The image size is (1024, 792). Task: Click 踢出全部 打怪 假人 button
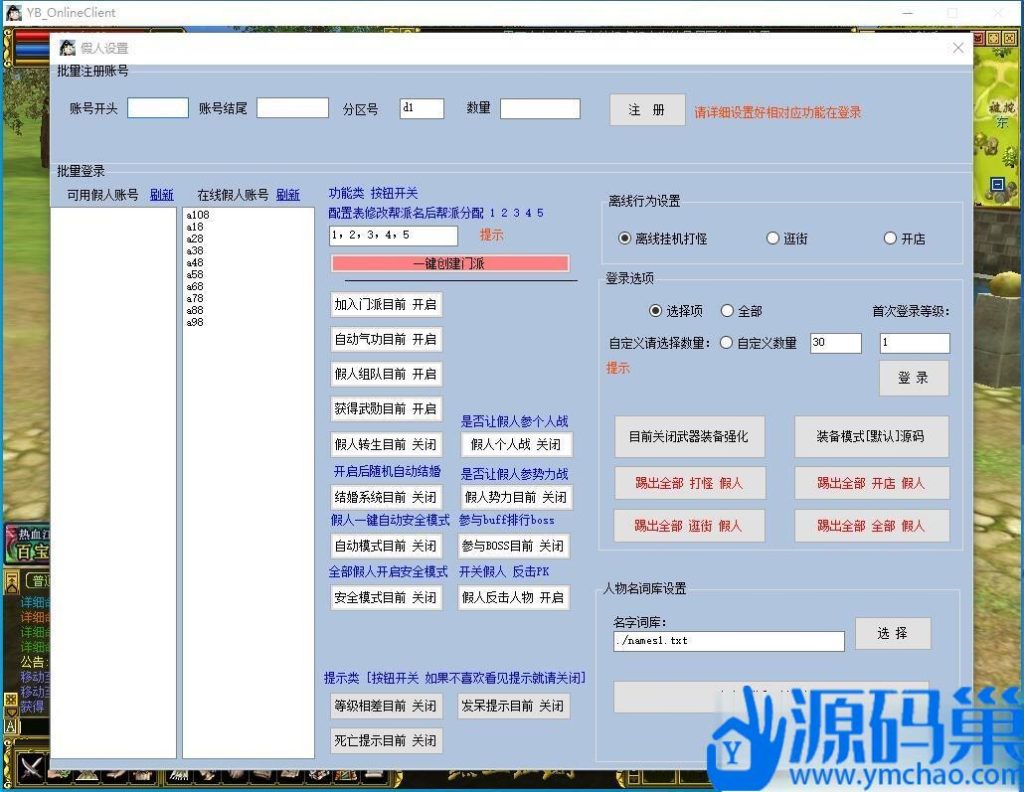point(689,483)
